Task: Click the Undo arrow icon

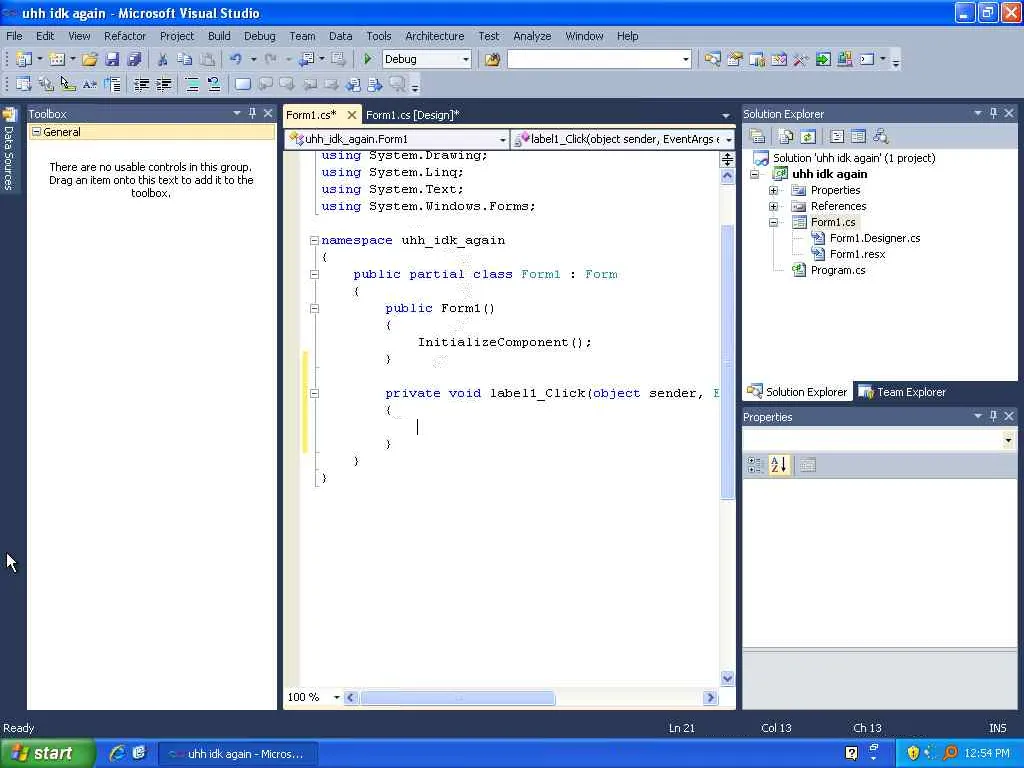Action: pos(235,60)
